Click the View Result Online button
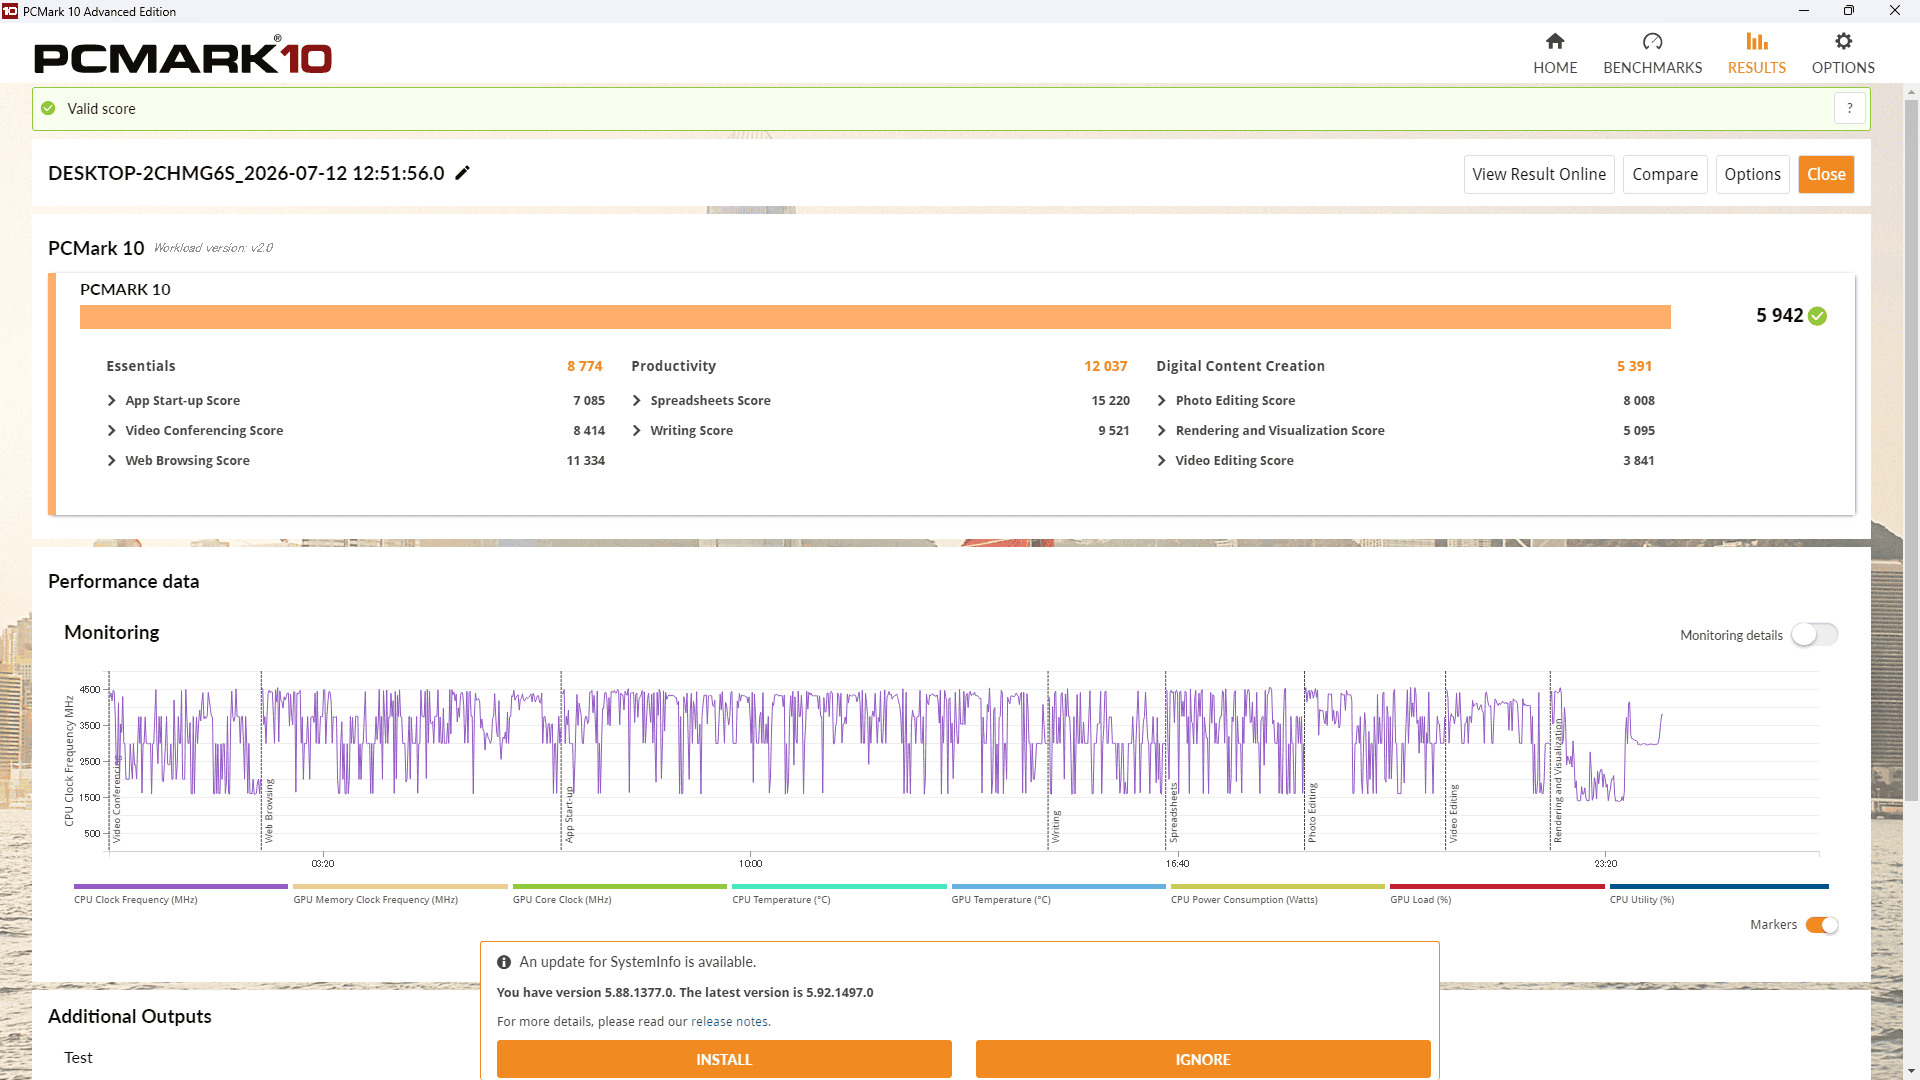The width and height of the screenshot is (1920, 1080). (1539, 174)
